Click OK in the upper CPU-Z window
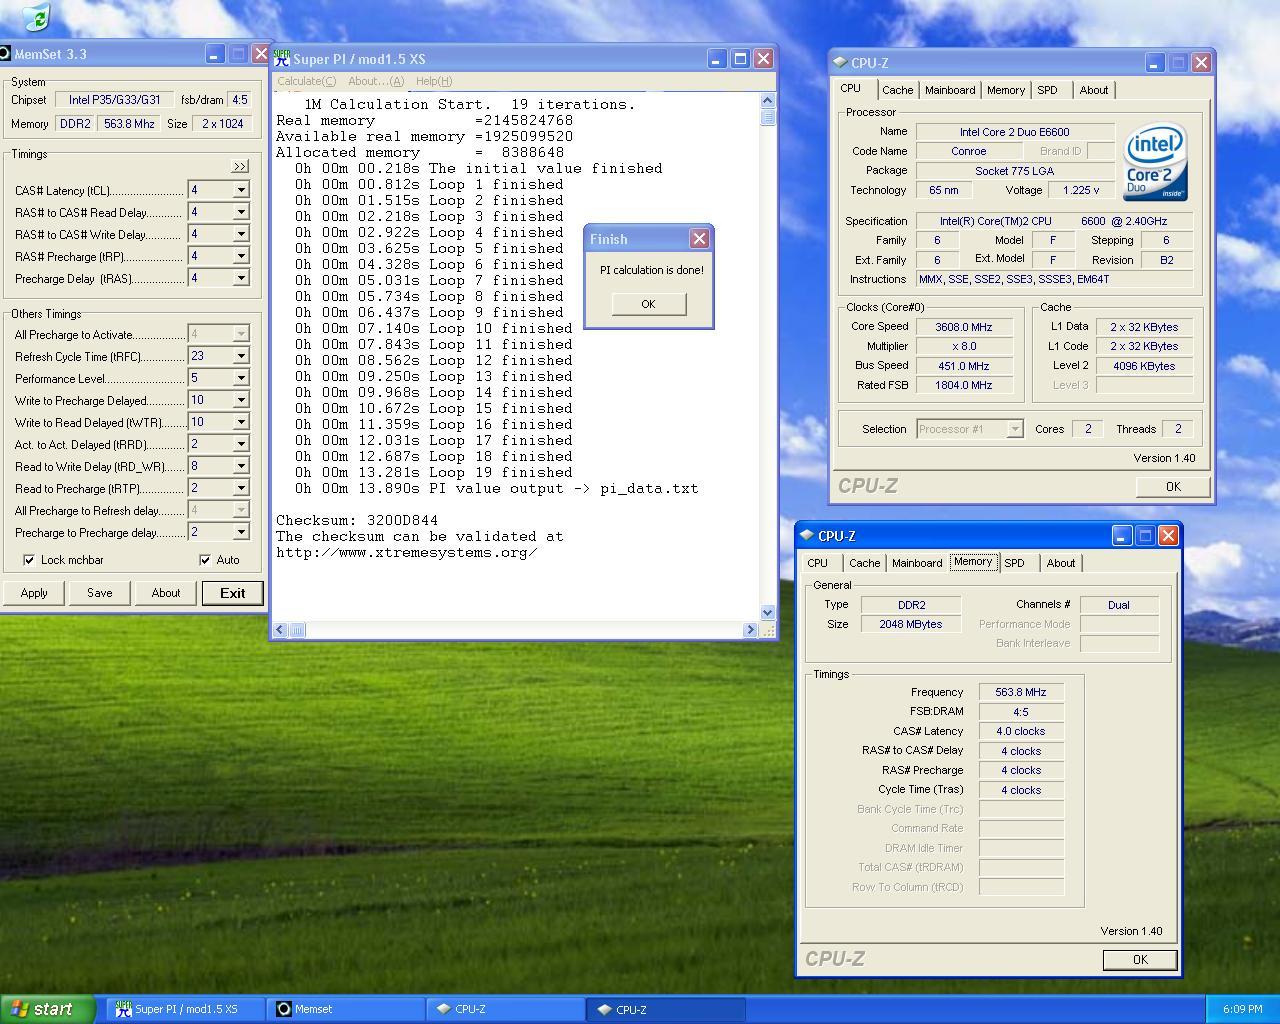1280x1024 pixels. (1173, 487)
